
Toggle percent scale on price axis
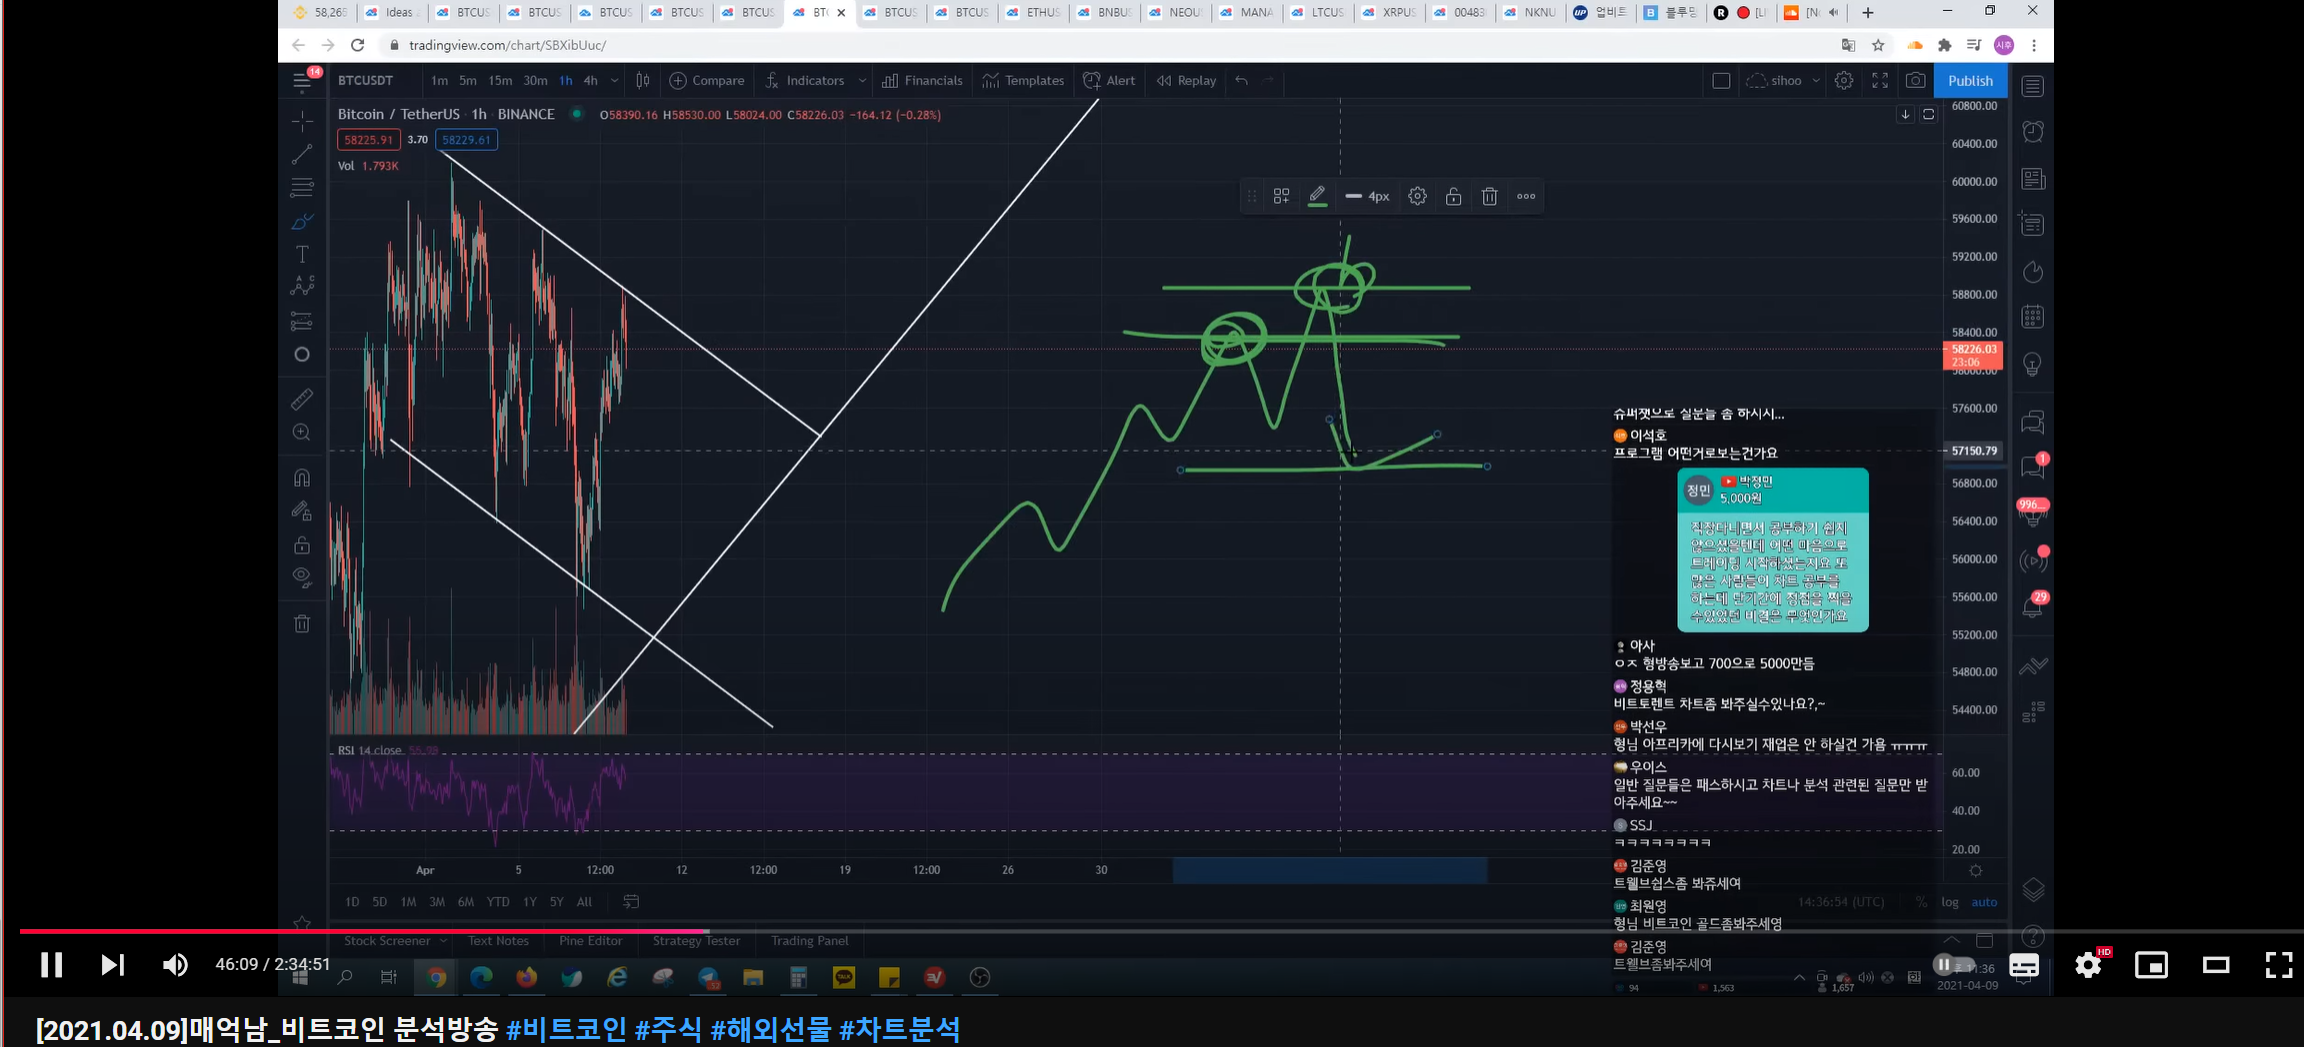[1921, 902]
